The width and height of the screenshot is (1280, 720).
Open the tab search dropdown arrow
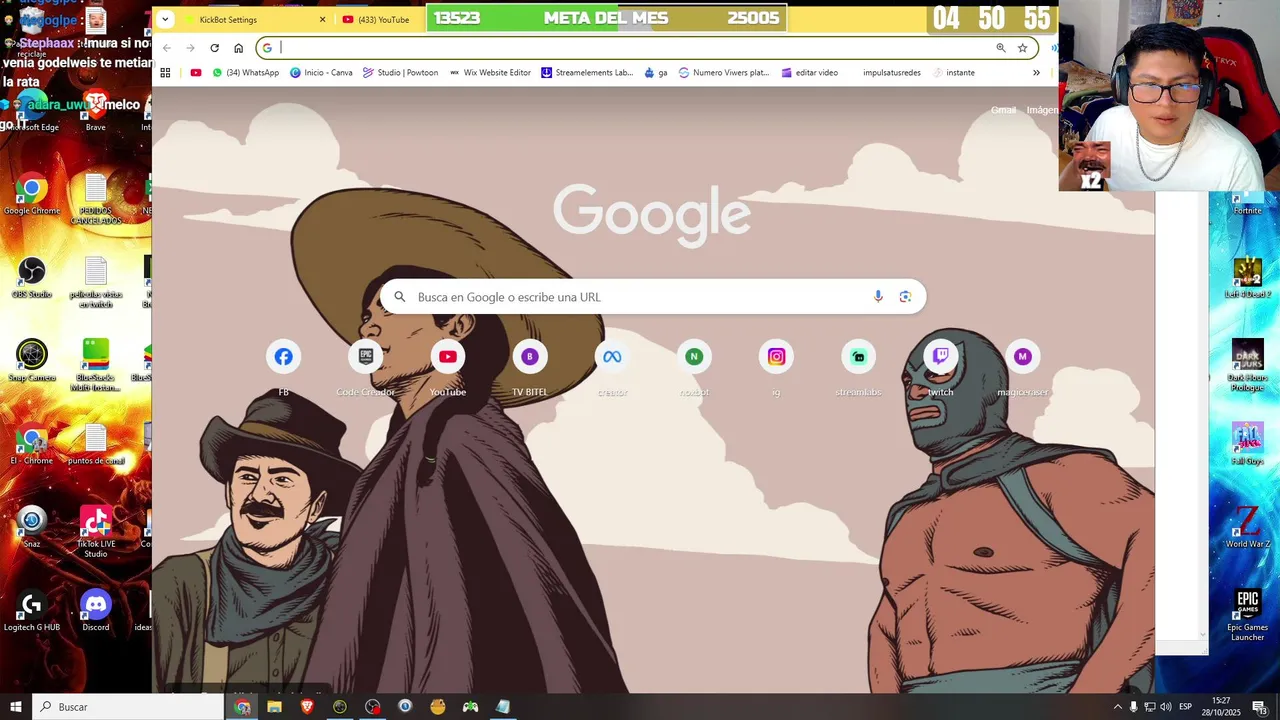point(165,19)
